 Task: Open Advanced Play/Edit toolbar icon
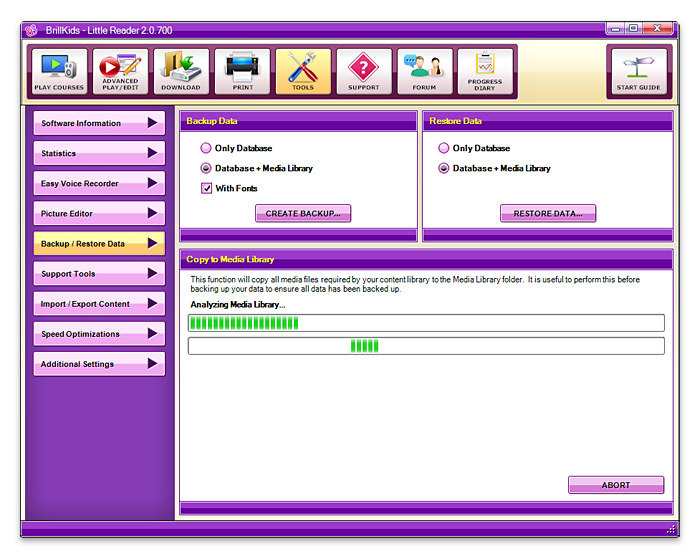(120, 71)
